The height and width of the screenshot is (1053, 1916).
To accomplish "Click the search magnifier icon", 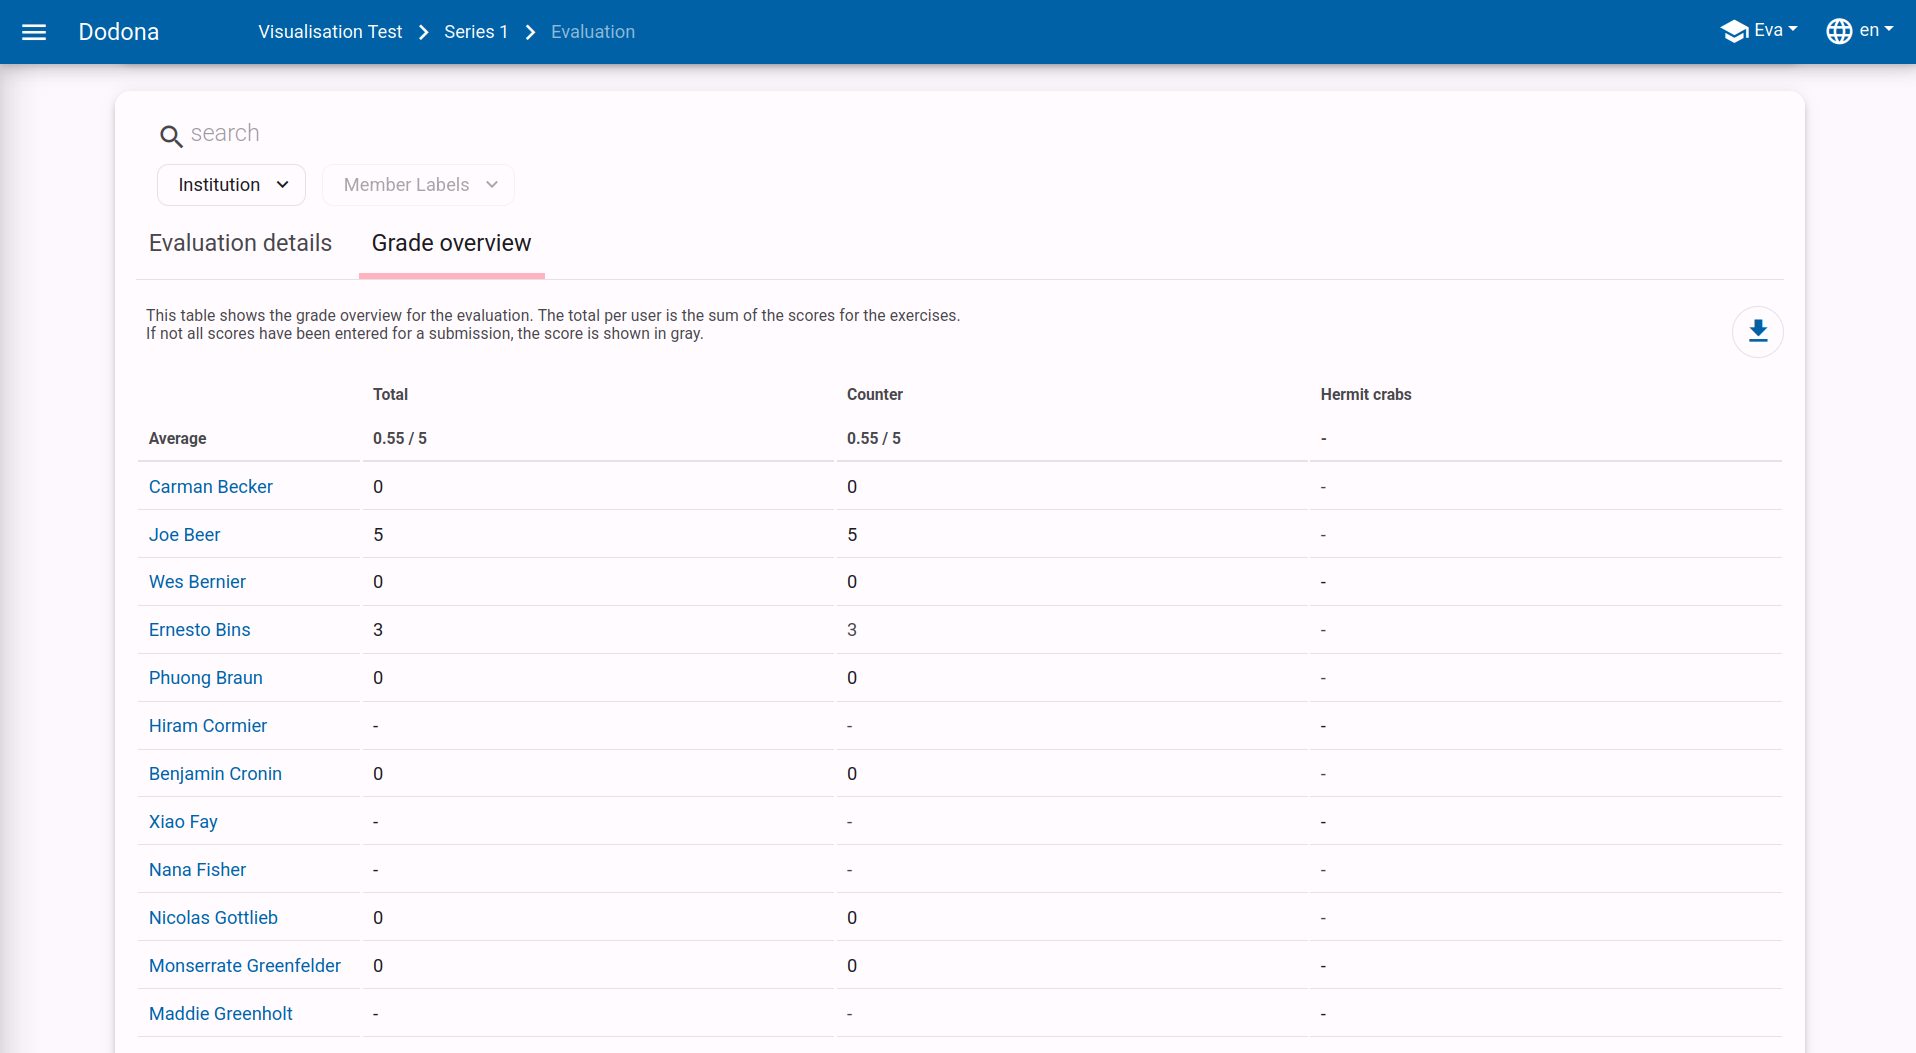I will coord(171,135).
